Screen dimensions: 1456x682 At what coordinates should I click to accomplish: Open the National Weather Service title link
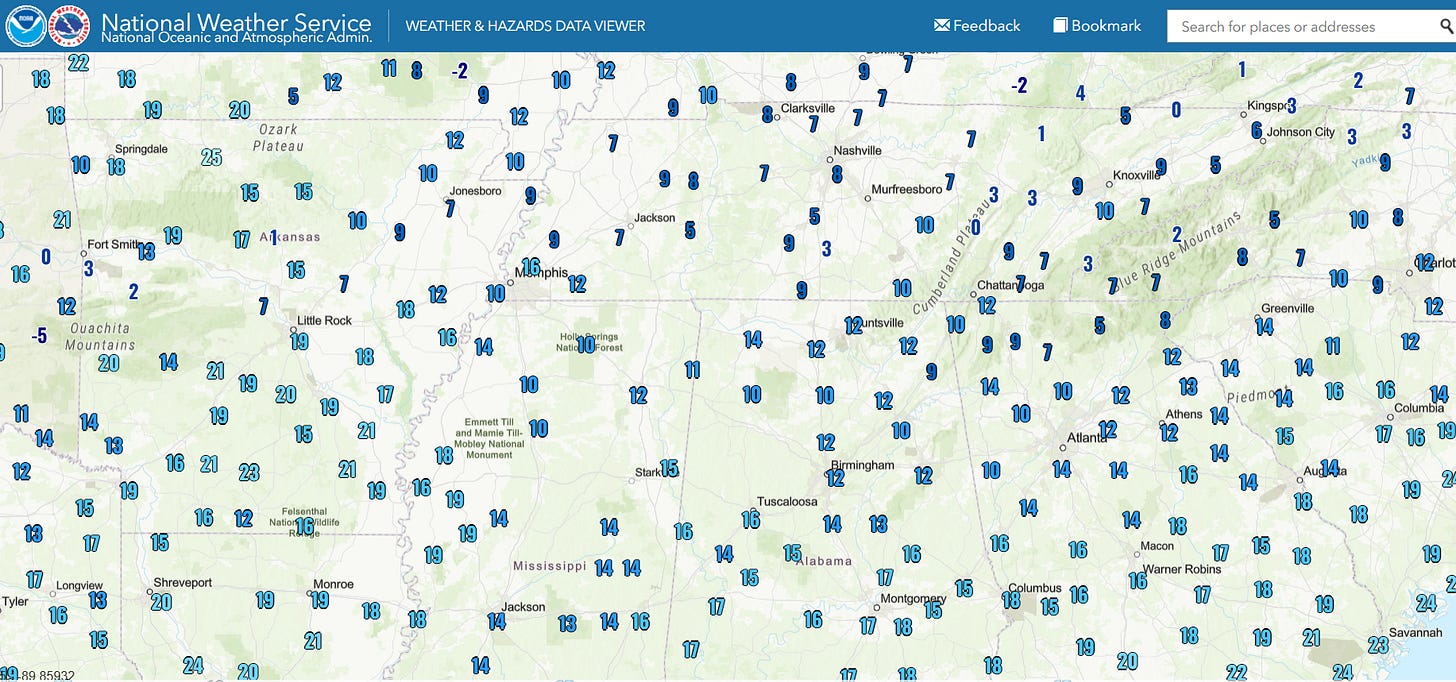pyautogui.click(x=236, y=21)
